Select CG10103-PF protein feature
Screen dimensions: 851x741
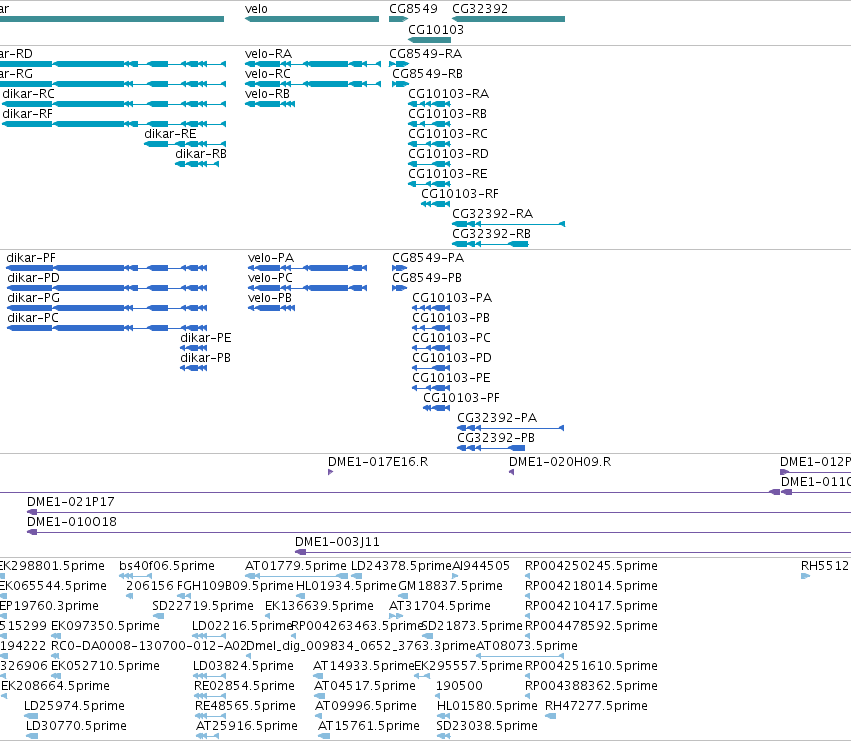[x=437, y=408]
